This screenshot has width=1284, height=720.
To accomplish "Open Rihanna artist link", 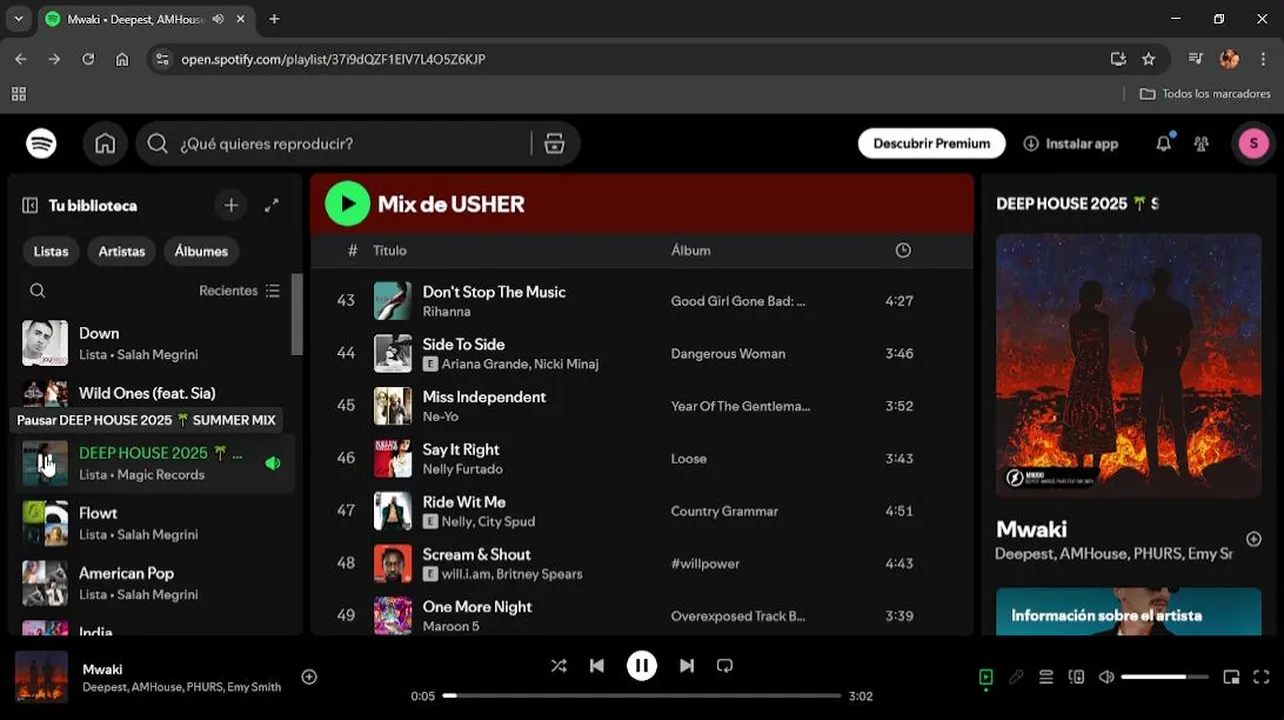I will tap(446, 312).
